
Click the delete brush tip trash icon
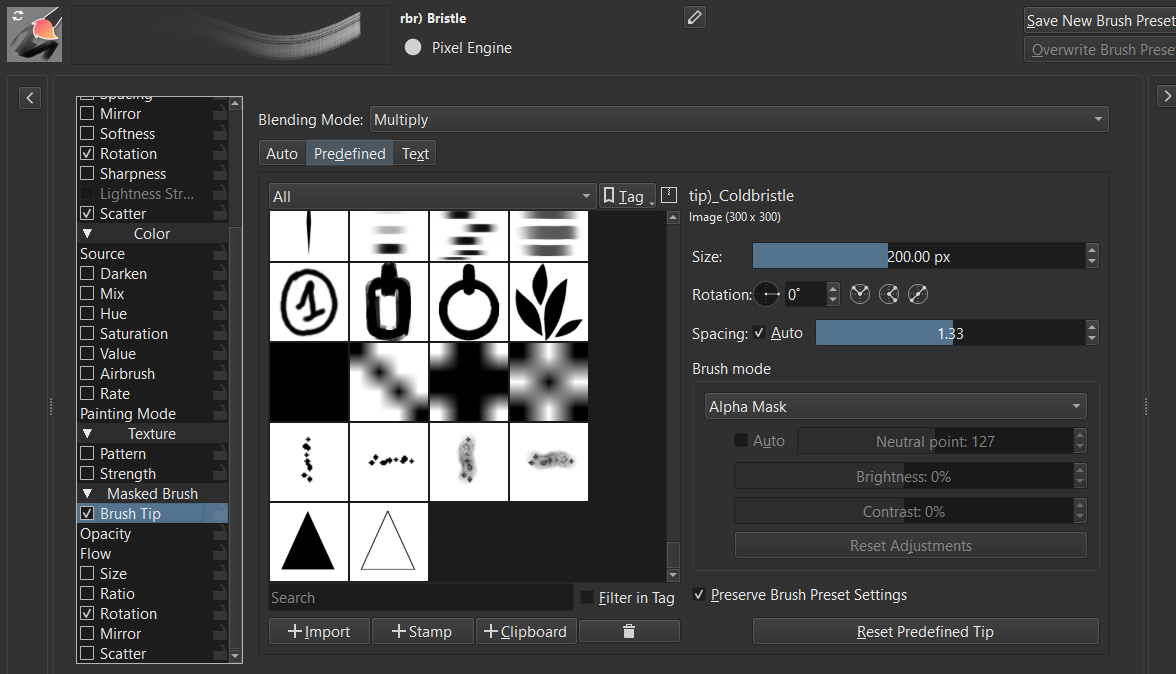click(628, 631)
